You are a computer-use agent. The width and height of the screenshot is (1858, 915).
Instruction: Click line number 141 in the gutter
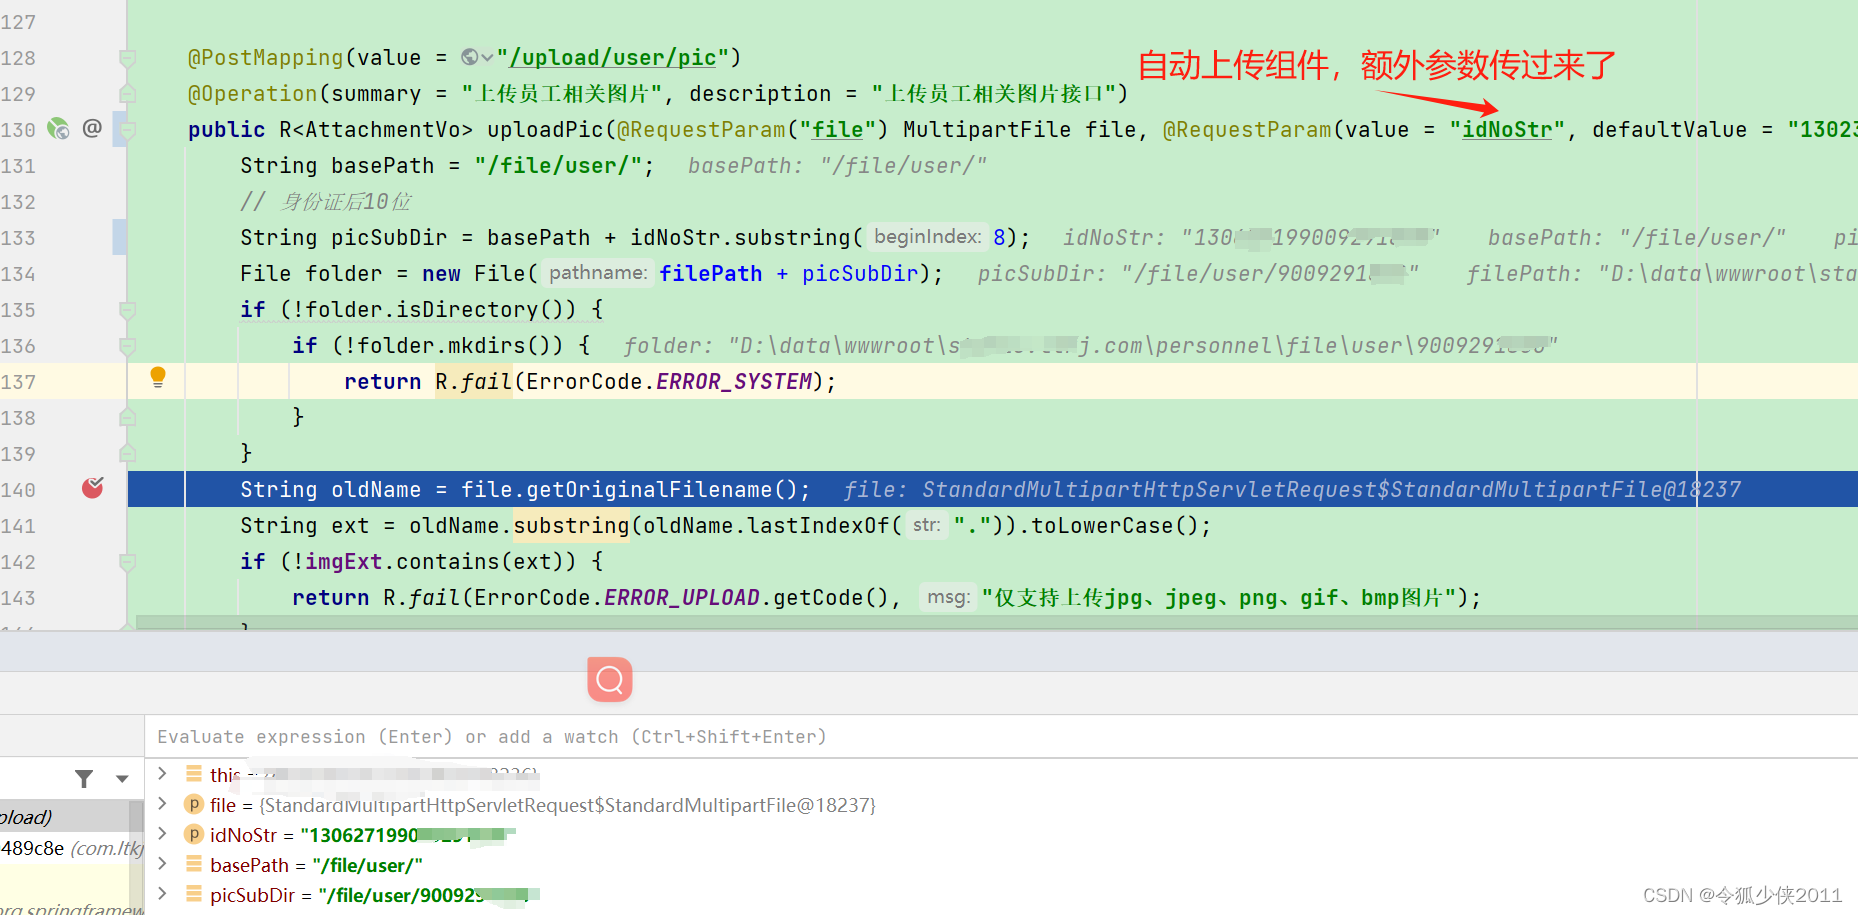[x=18, y=526]
